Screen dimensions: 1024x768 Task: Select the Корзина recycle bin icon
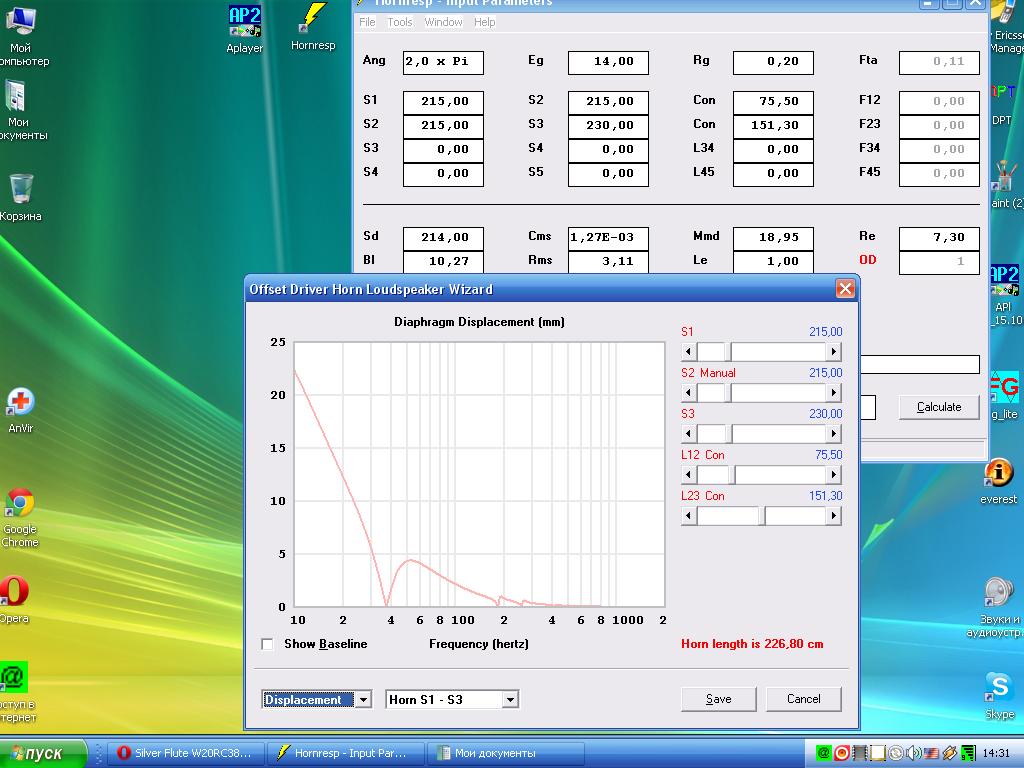pyautogui.click(x=21, y=197)
